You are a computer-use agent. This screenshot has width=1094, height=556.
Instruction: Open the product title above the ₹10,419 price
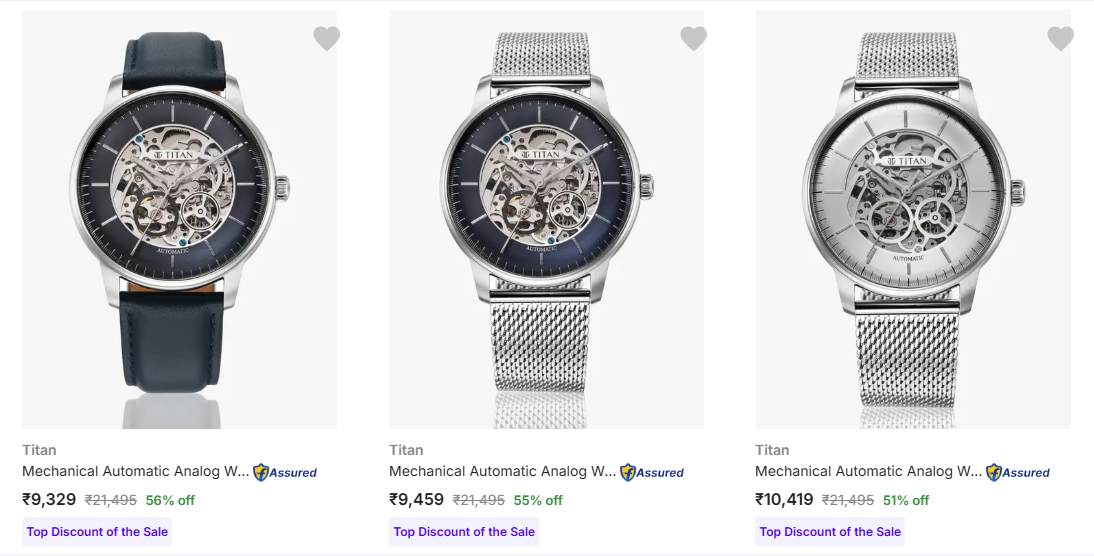(869, 471)
